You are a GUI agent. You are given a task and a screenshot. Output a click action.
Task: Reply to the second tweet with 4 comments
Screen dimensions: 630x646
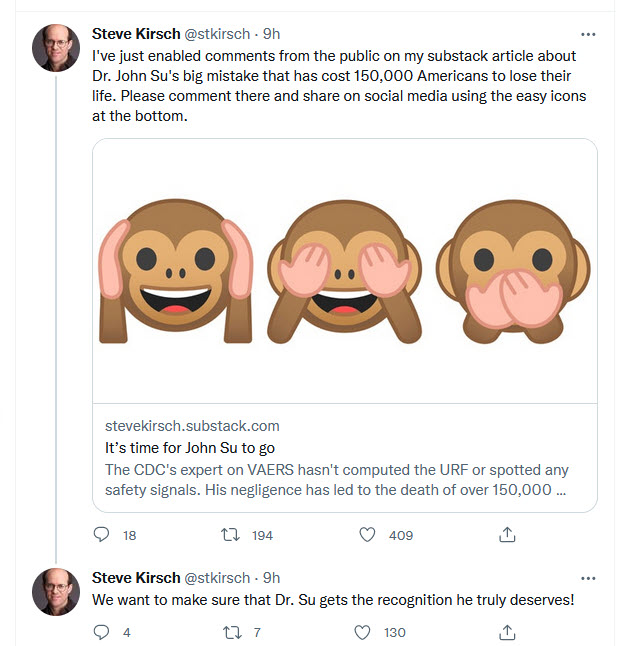click(101, 632)
